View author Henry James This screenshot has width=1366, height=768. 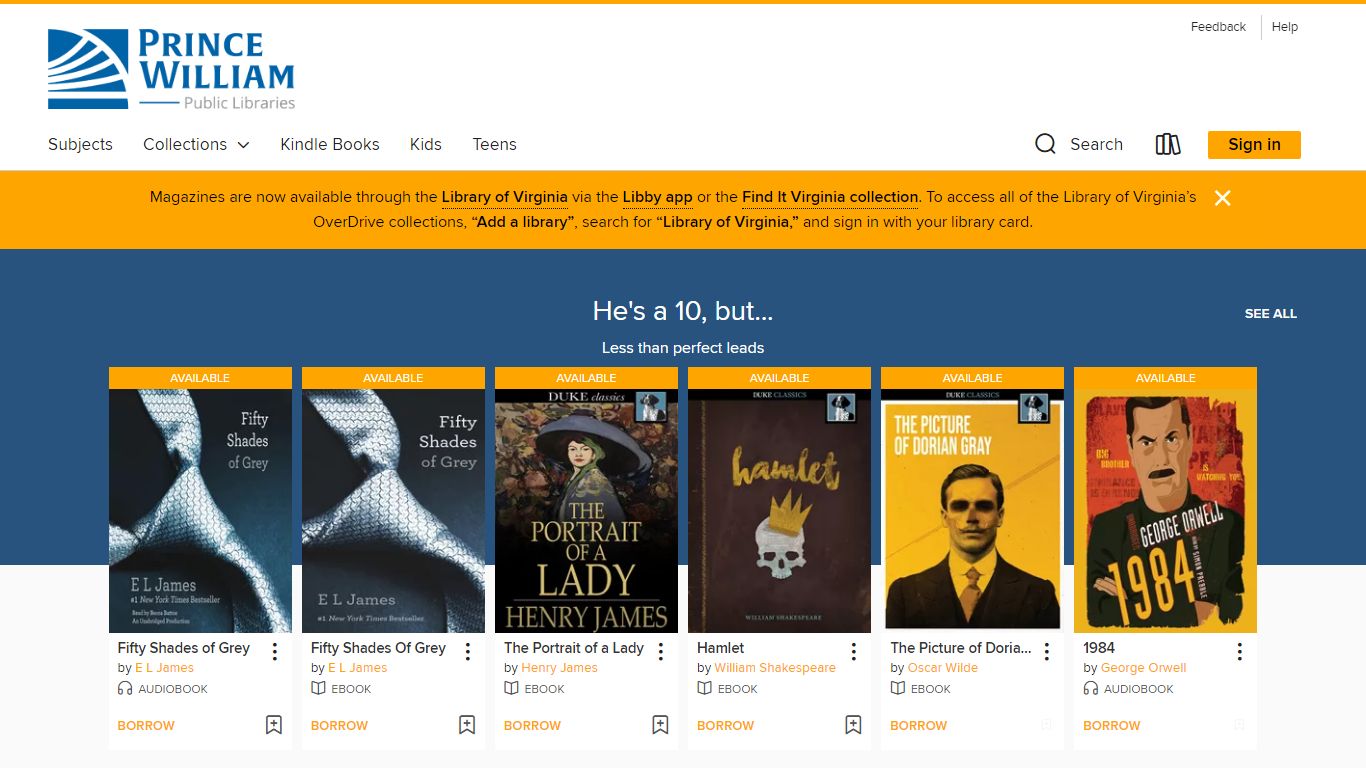click(559, 668)
